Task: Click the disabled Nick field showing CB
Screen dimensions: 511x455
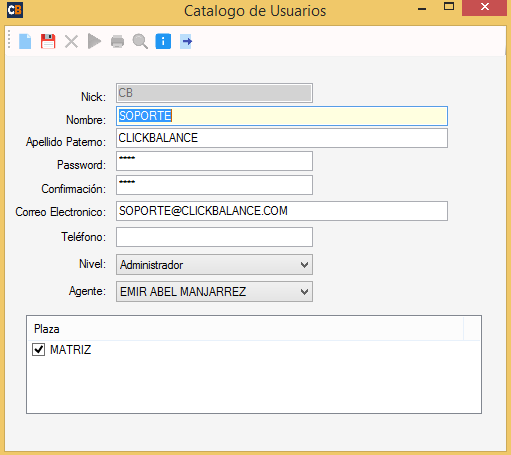Action: pyautogui.click(x=214, y=93)
